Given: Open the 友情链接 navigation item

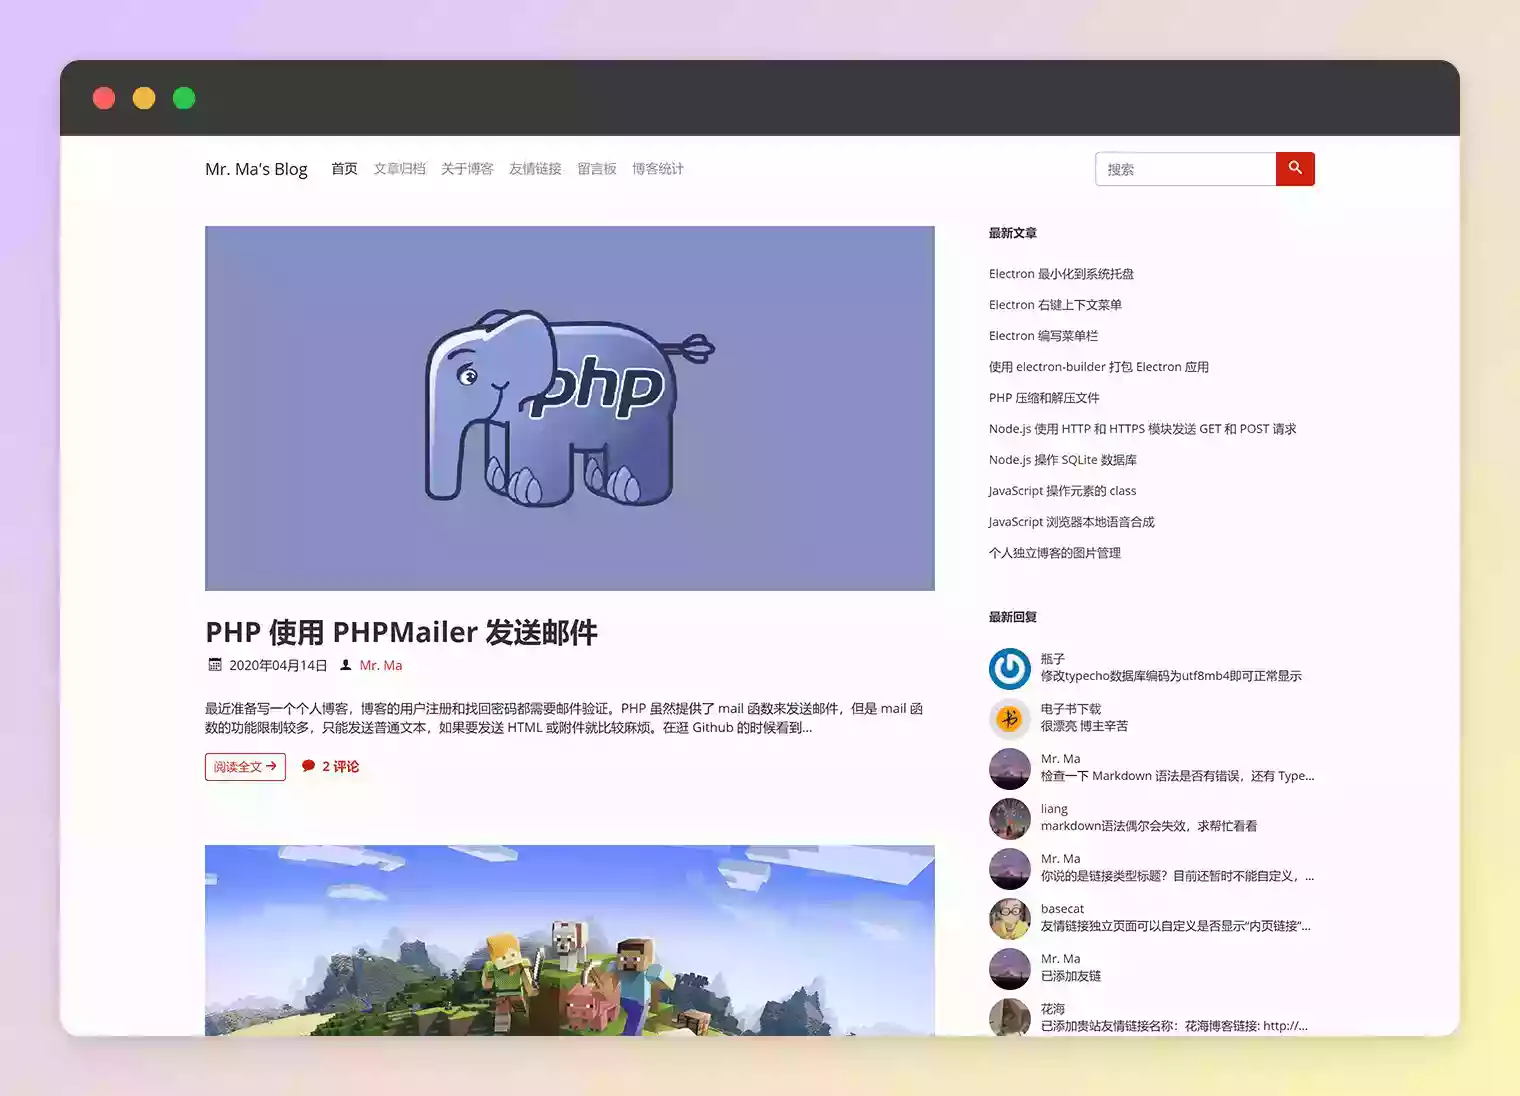Looking at the screenshot, I should click(x=534, y=168).
